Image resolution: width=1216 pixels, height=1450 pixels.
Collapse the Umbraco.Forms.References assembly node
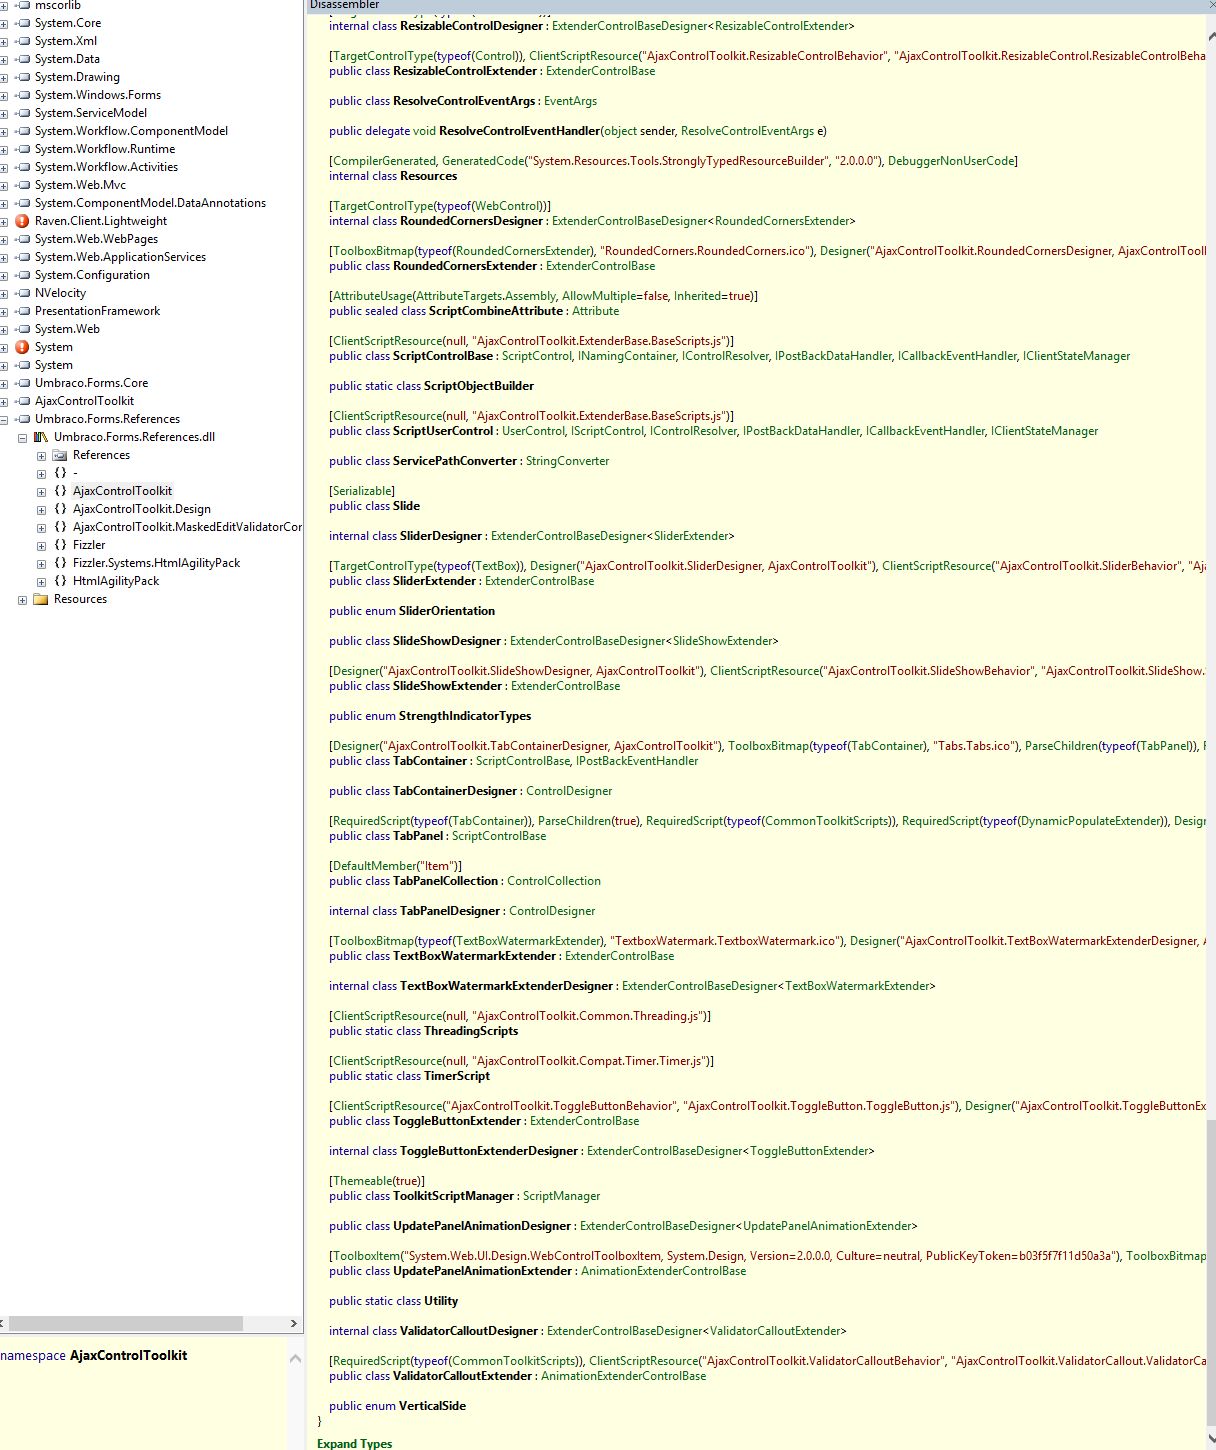[4, 420]
